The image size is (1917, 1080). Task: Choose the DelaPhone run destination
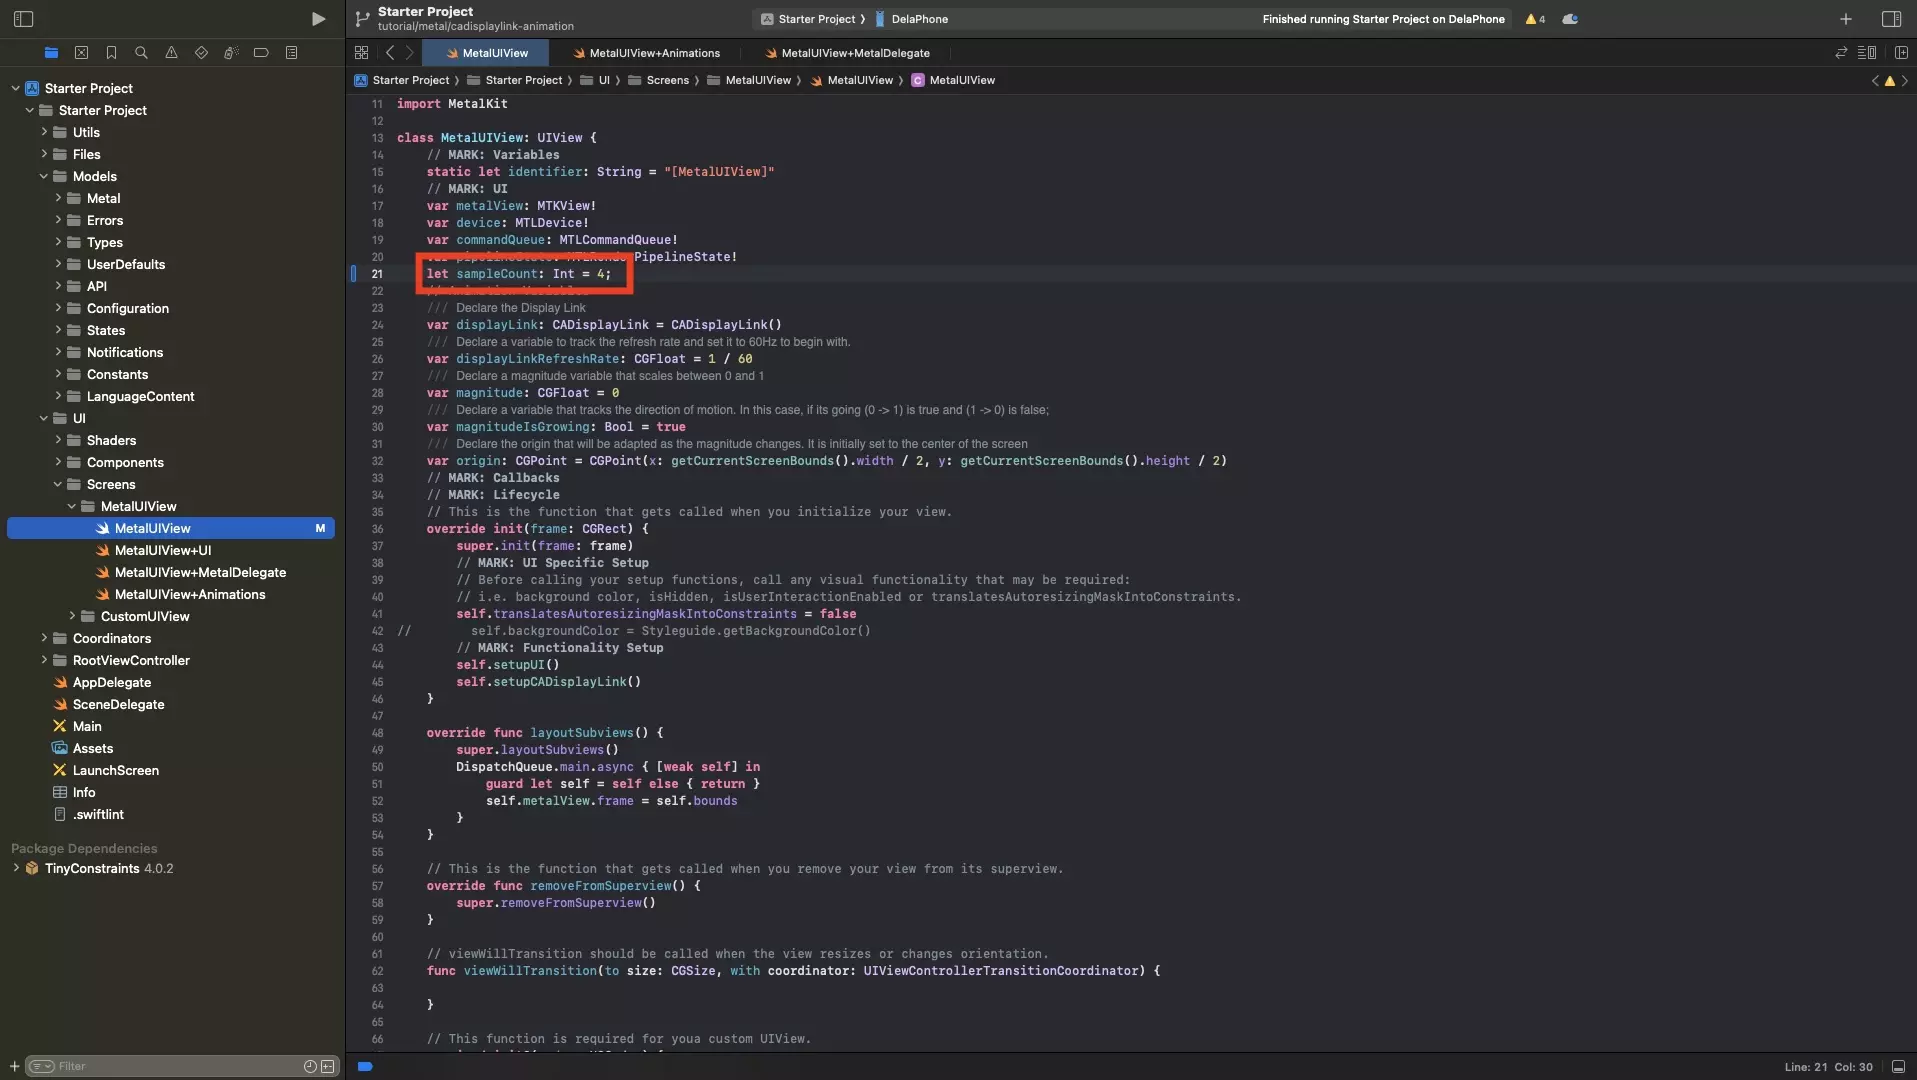tap(912, 19)
